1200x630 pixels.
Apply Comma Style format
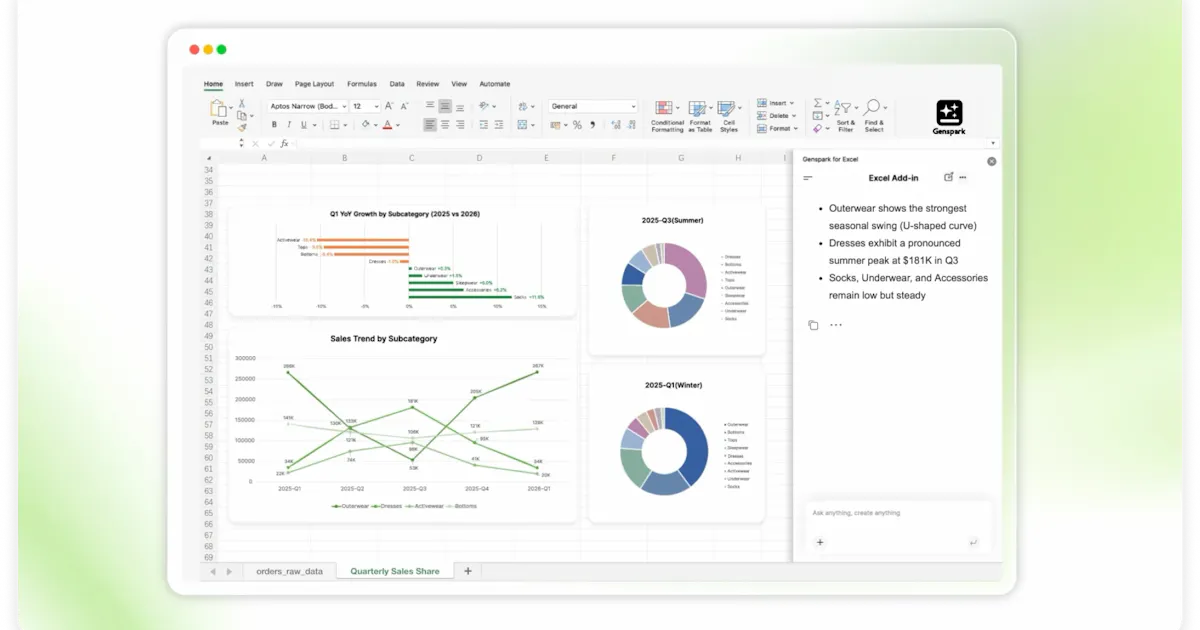coord(592,125)
